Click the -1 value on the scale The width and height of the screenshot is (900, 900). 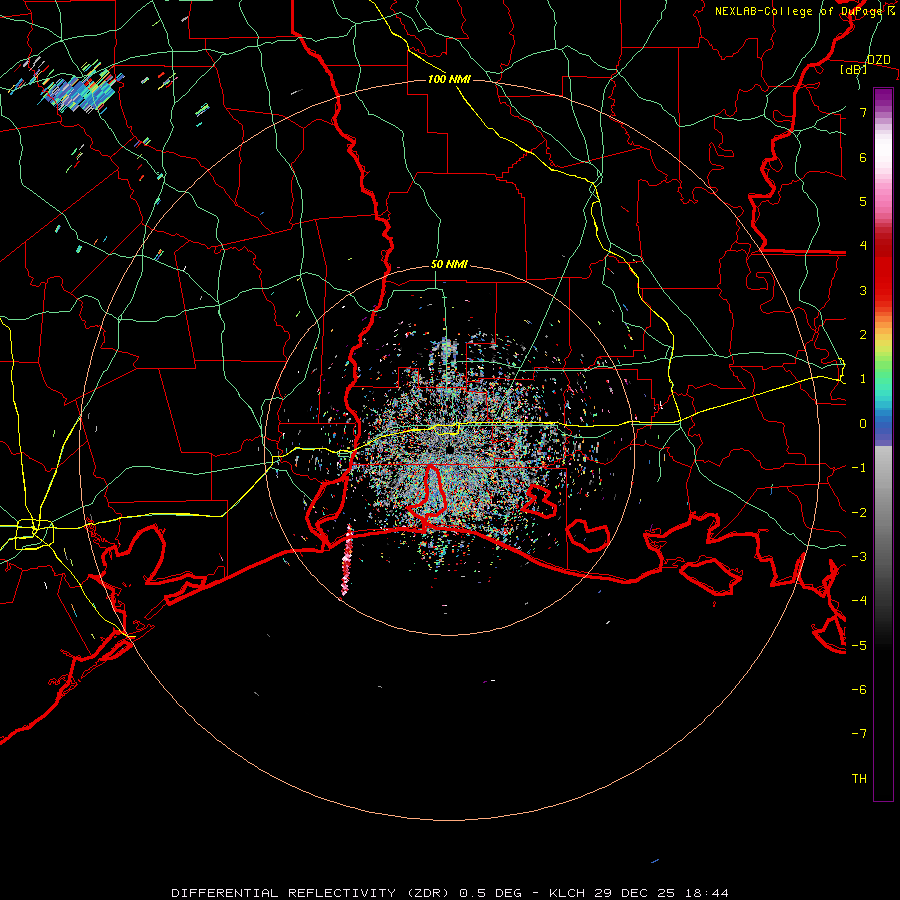coord(859,468)
